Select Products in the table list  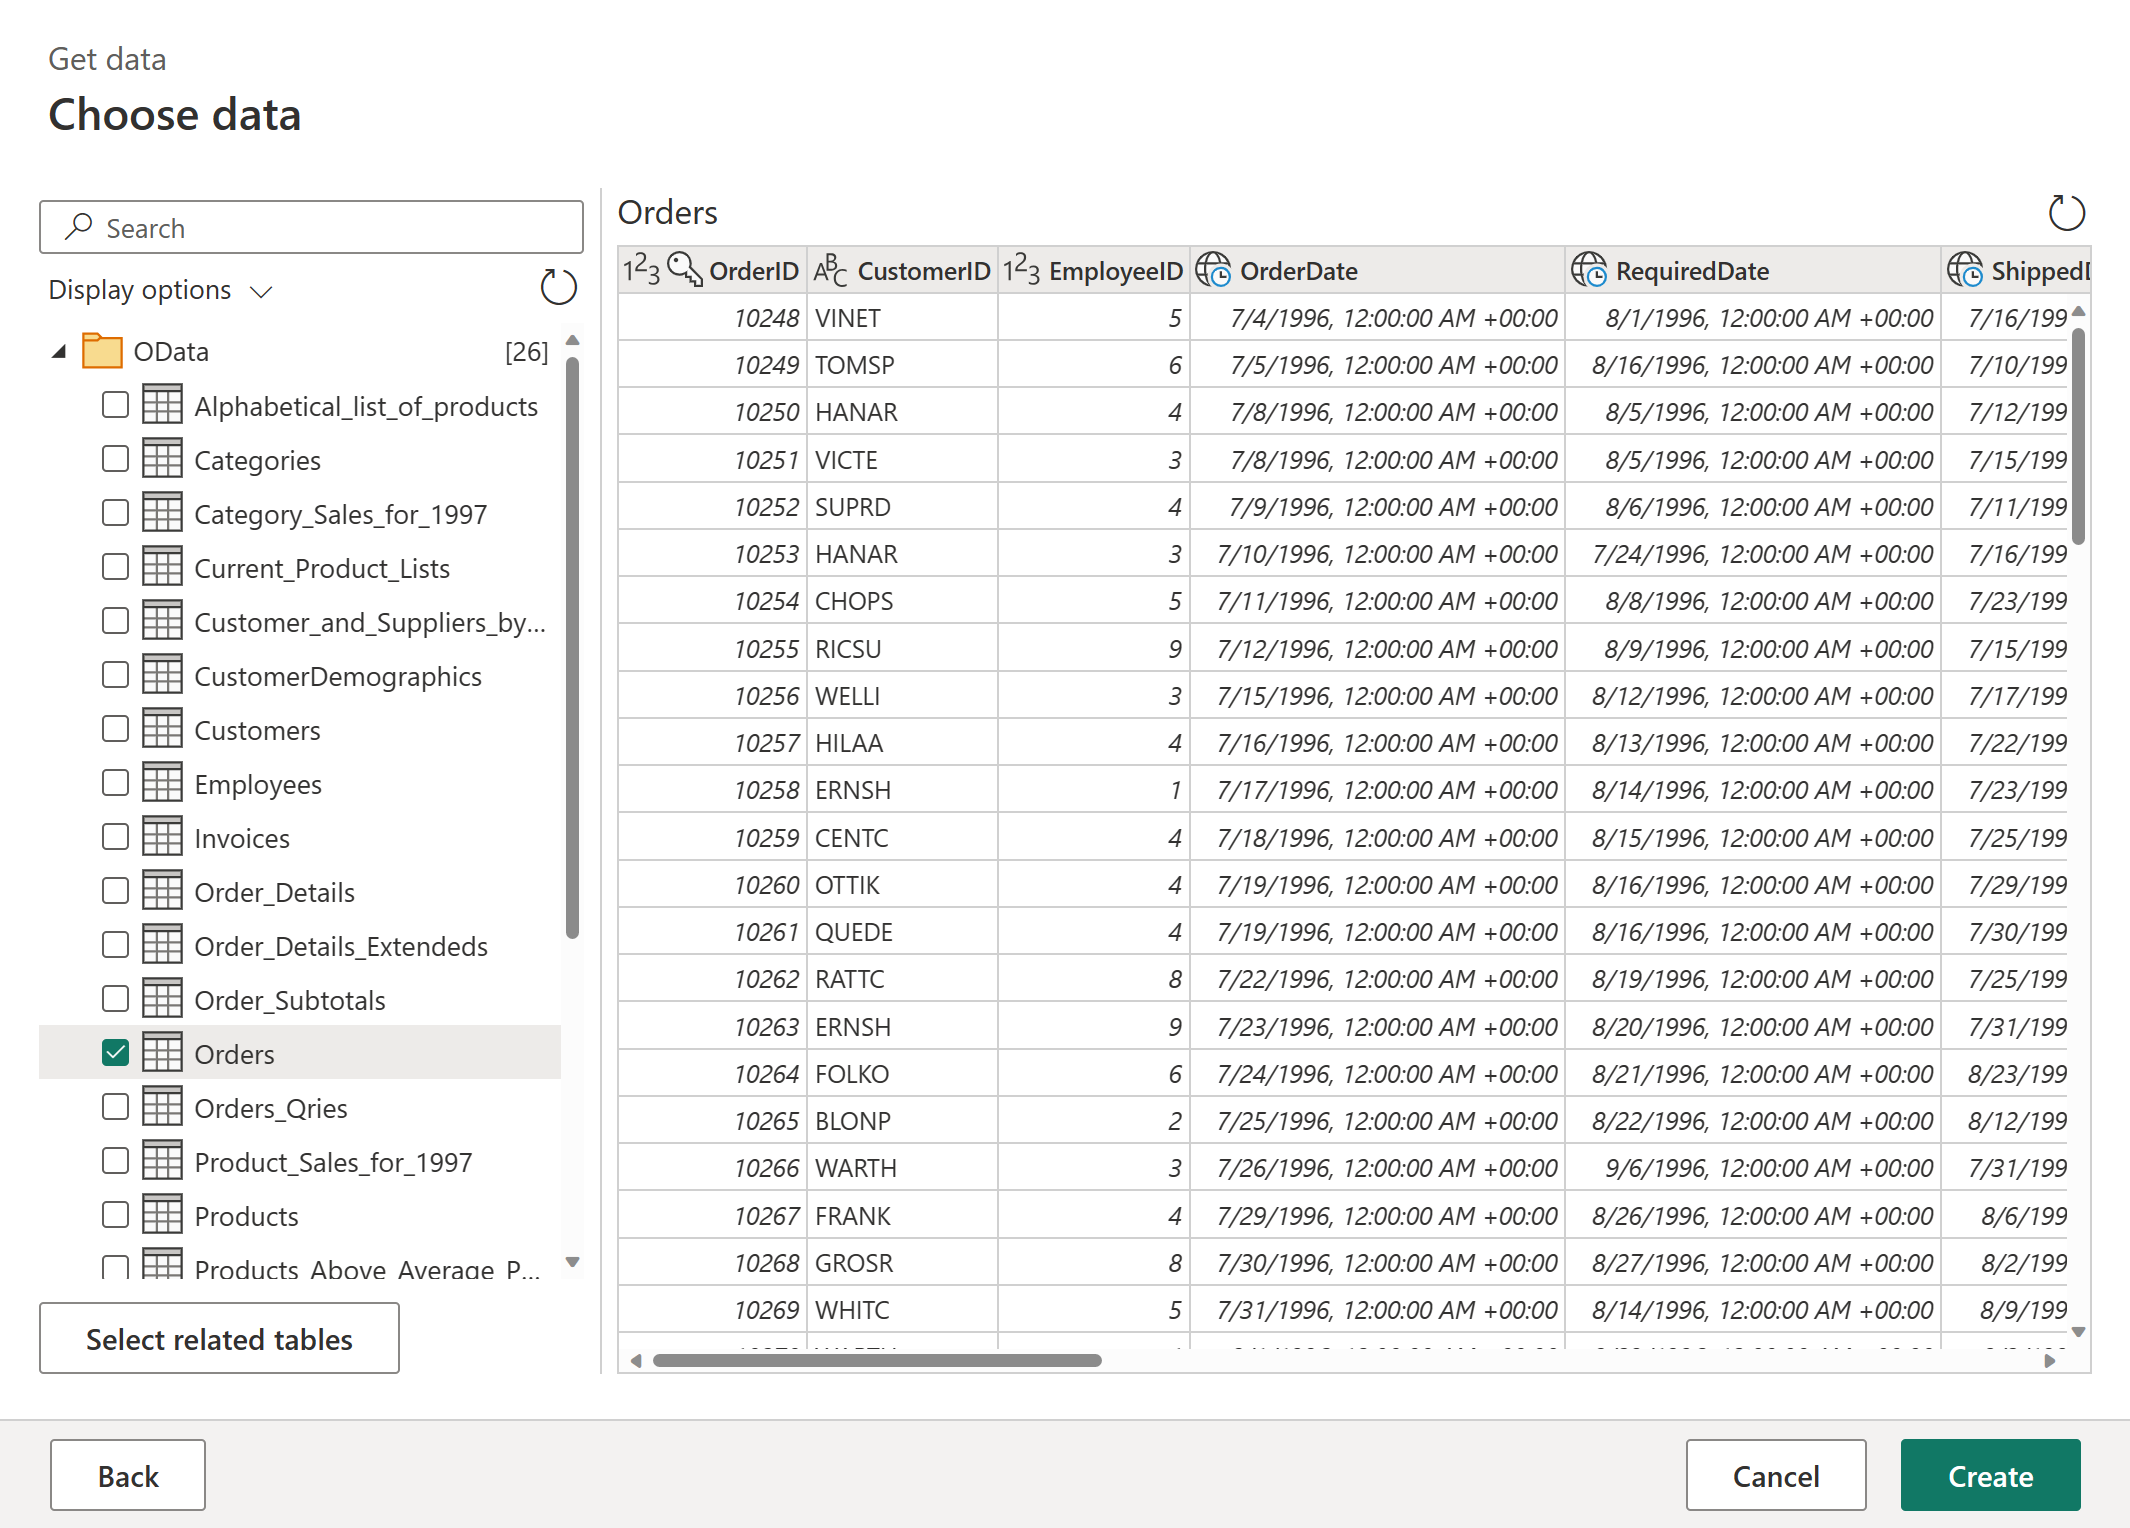(x=246, y=1216)
